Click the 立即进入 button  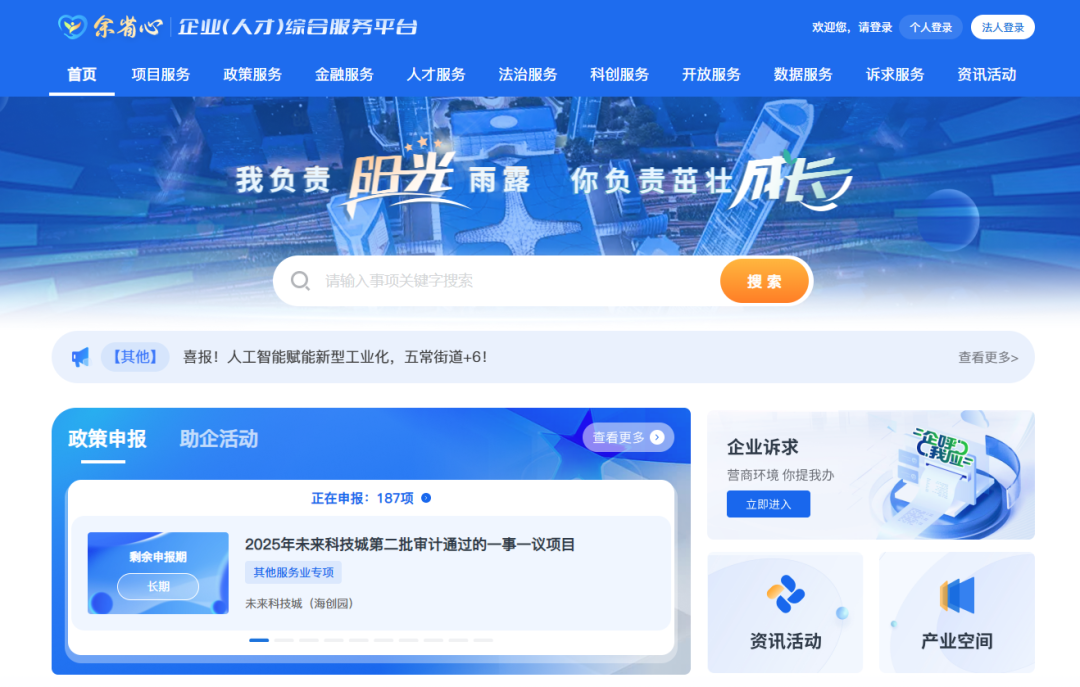pyautogui.click(x=768, y=504)
